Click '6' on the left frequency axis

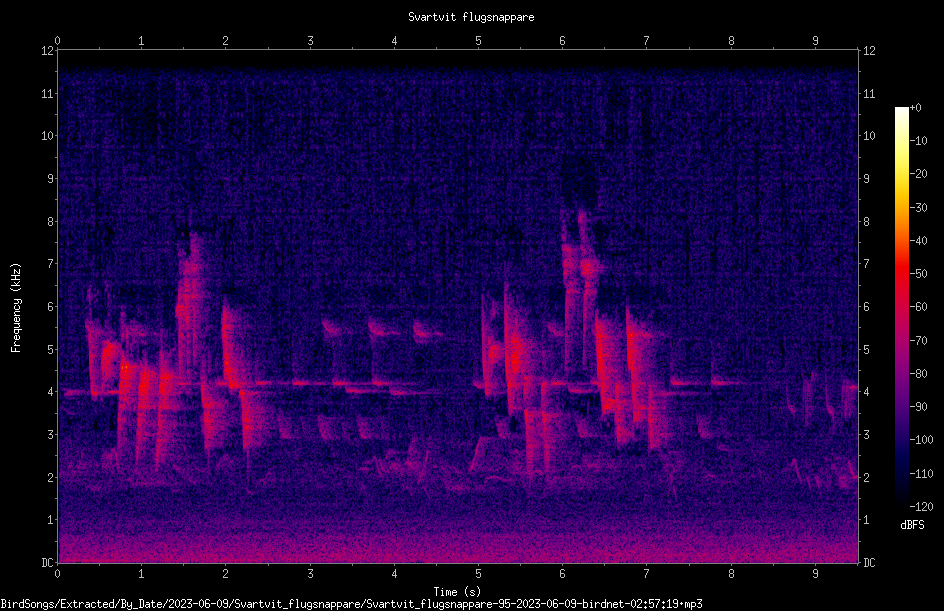(x=51, y=307)
